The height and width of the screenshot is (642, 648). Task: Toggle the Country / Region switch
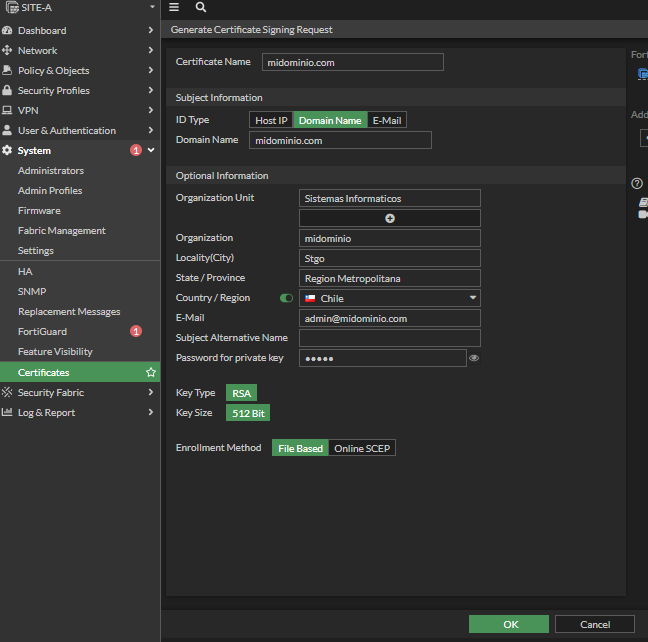287,298
